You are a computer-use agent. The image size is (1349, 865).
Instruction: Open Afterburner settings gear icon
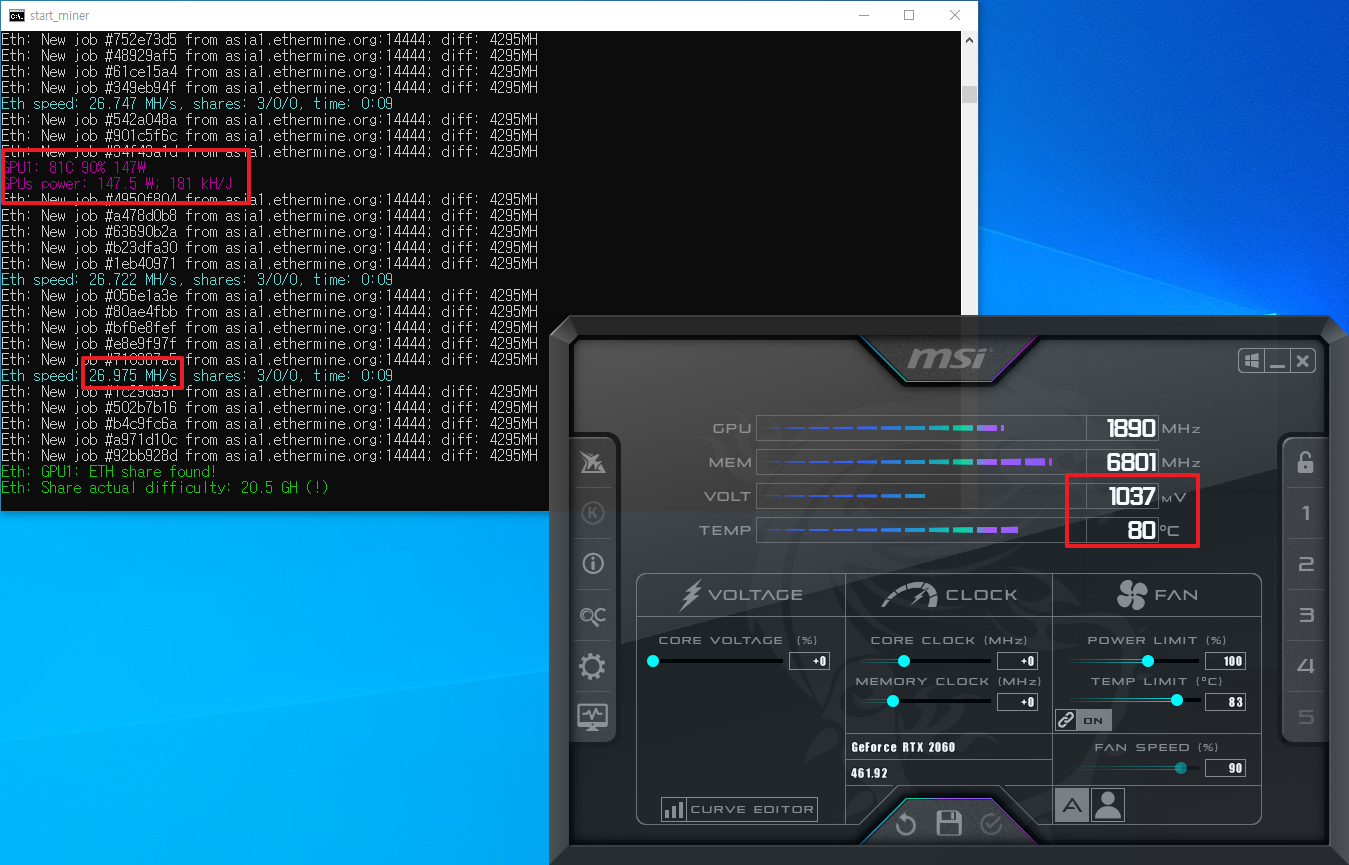tap(593, 666)
